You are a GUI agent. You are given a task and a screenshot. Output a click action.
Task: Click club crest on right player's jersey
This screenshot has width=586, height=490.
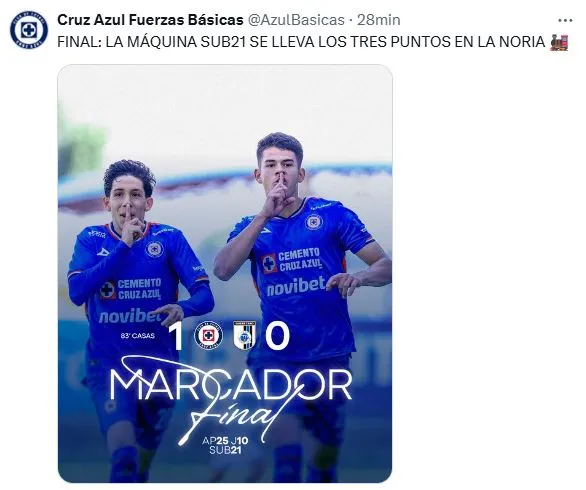pos(313,222)
